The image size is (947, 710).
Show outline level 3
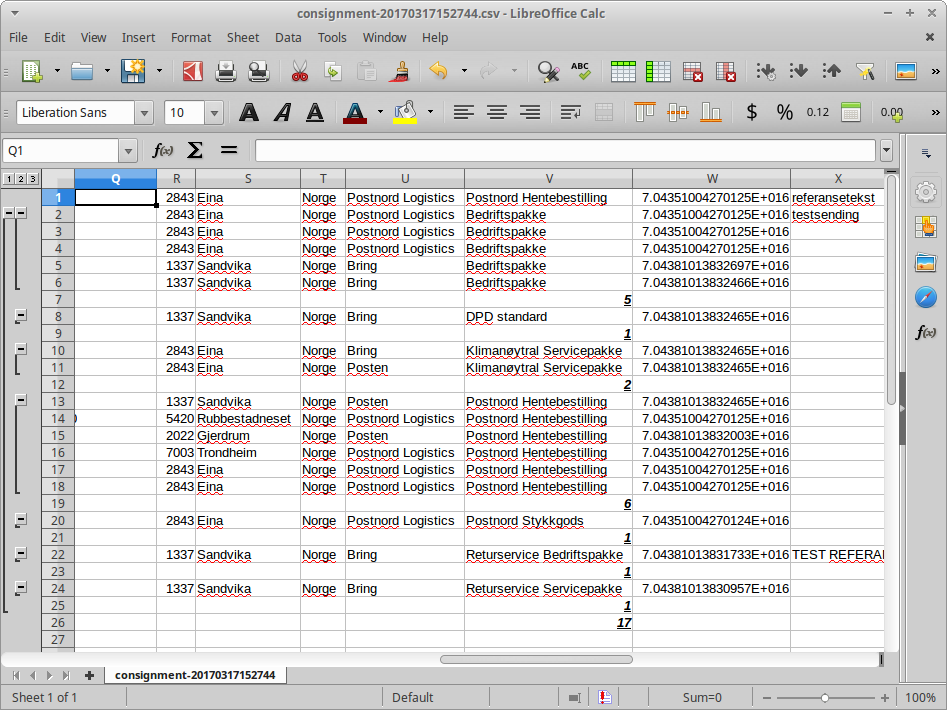click(x=33, y=179)
